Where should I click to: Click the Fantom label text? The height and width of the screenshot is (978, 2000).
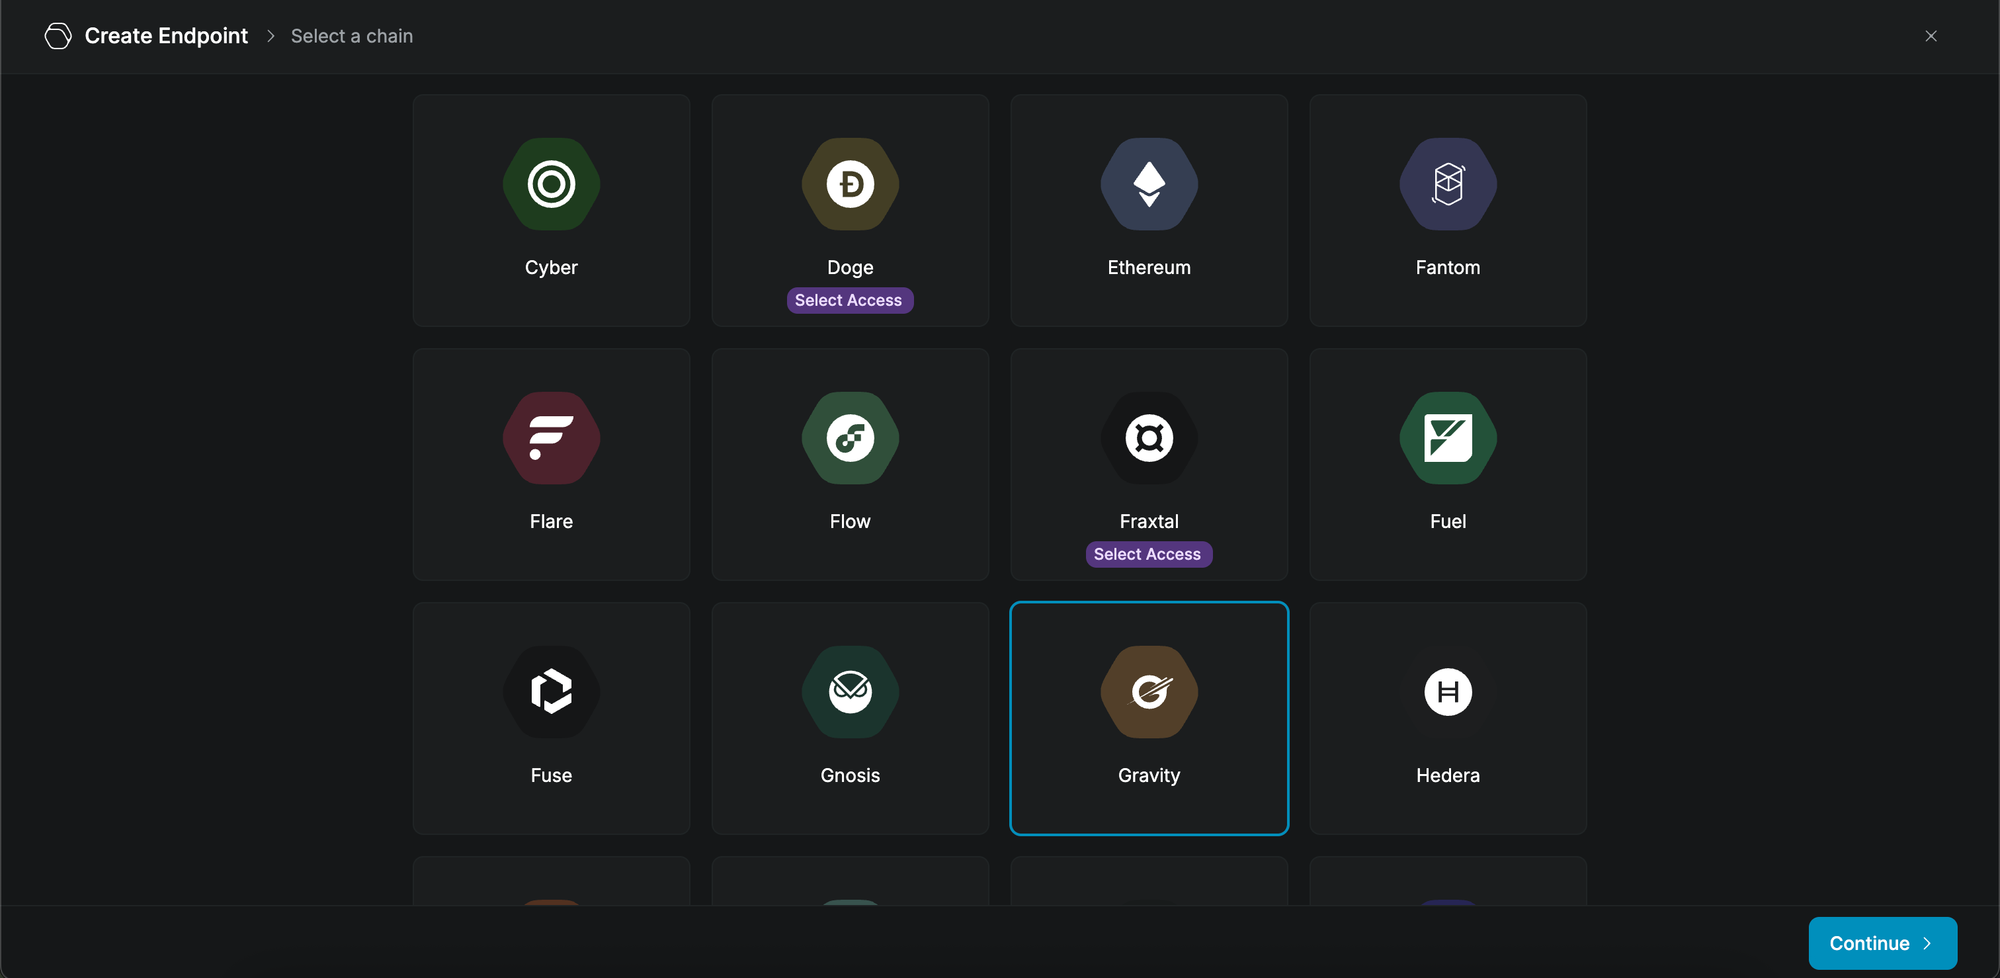point(1448,267)
